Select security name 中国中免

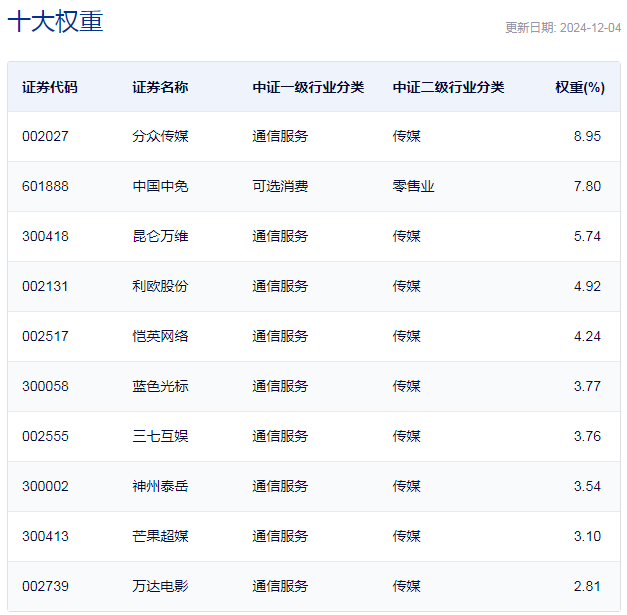pyautogui.click(x=160, y=186)
